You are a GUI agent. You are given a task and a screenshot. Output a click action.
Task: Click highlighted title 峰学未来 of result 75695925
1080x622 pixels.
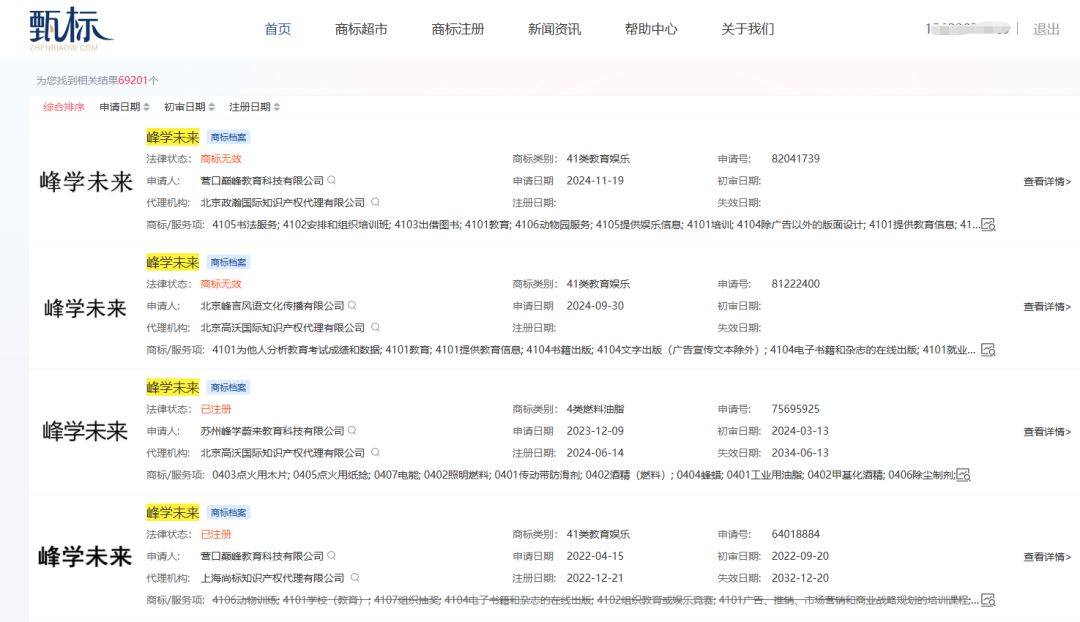pos(173,388)
